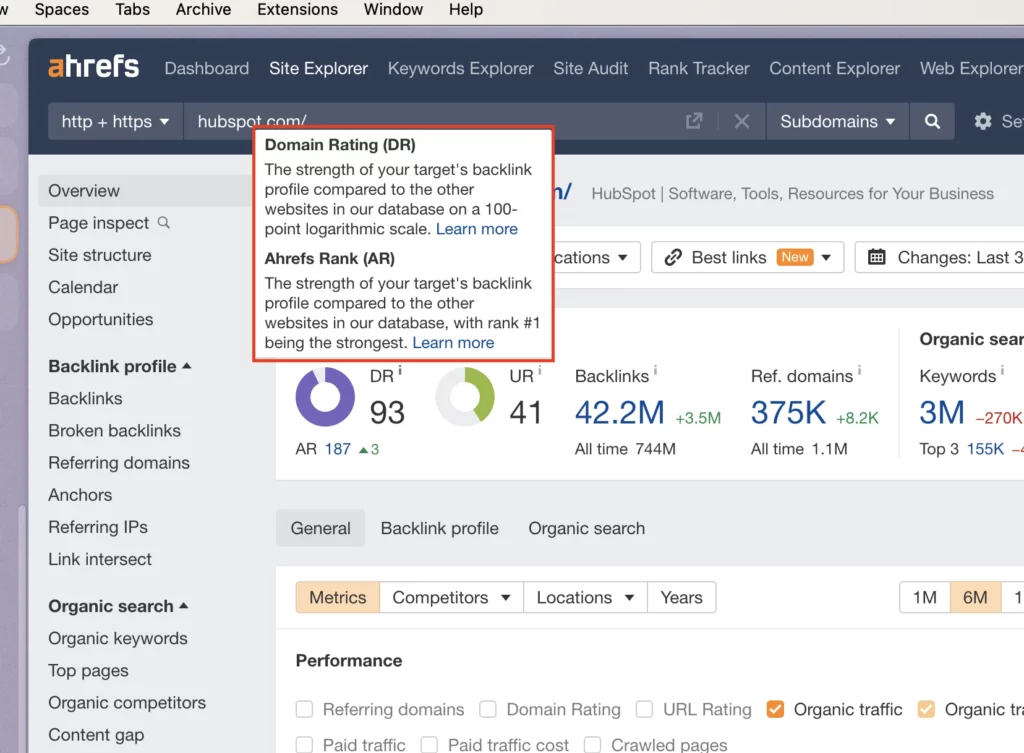Collapse Organic search sidebar section
This screenshot has width=1024, height=753.
(118, 606)
